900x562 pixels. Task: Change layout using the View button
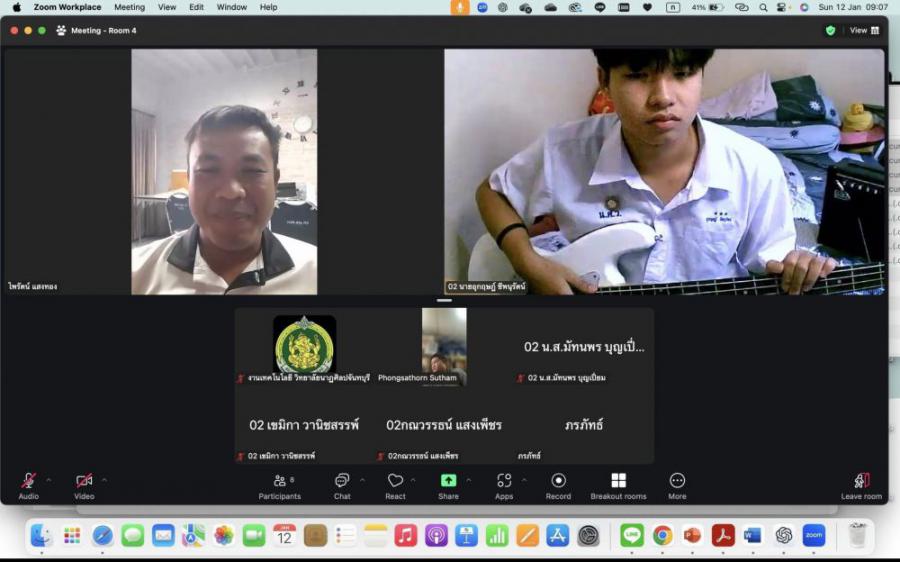864,30
